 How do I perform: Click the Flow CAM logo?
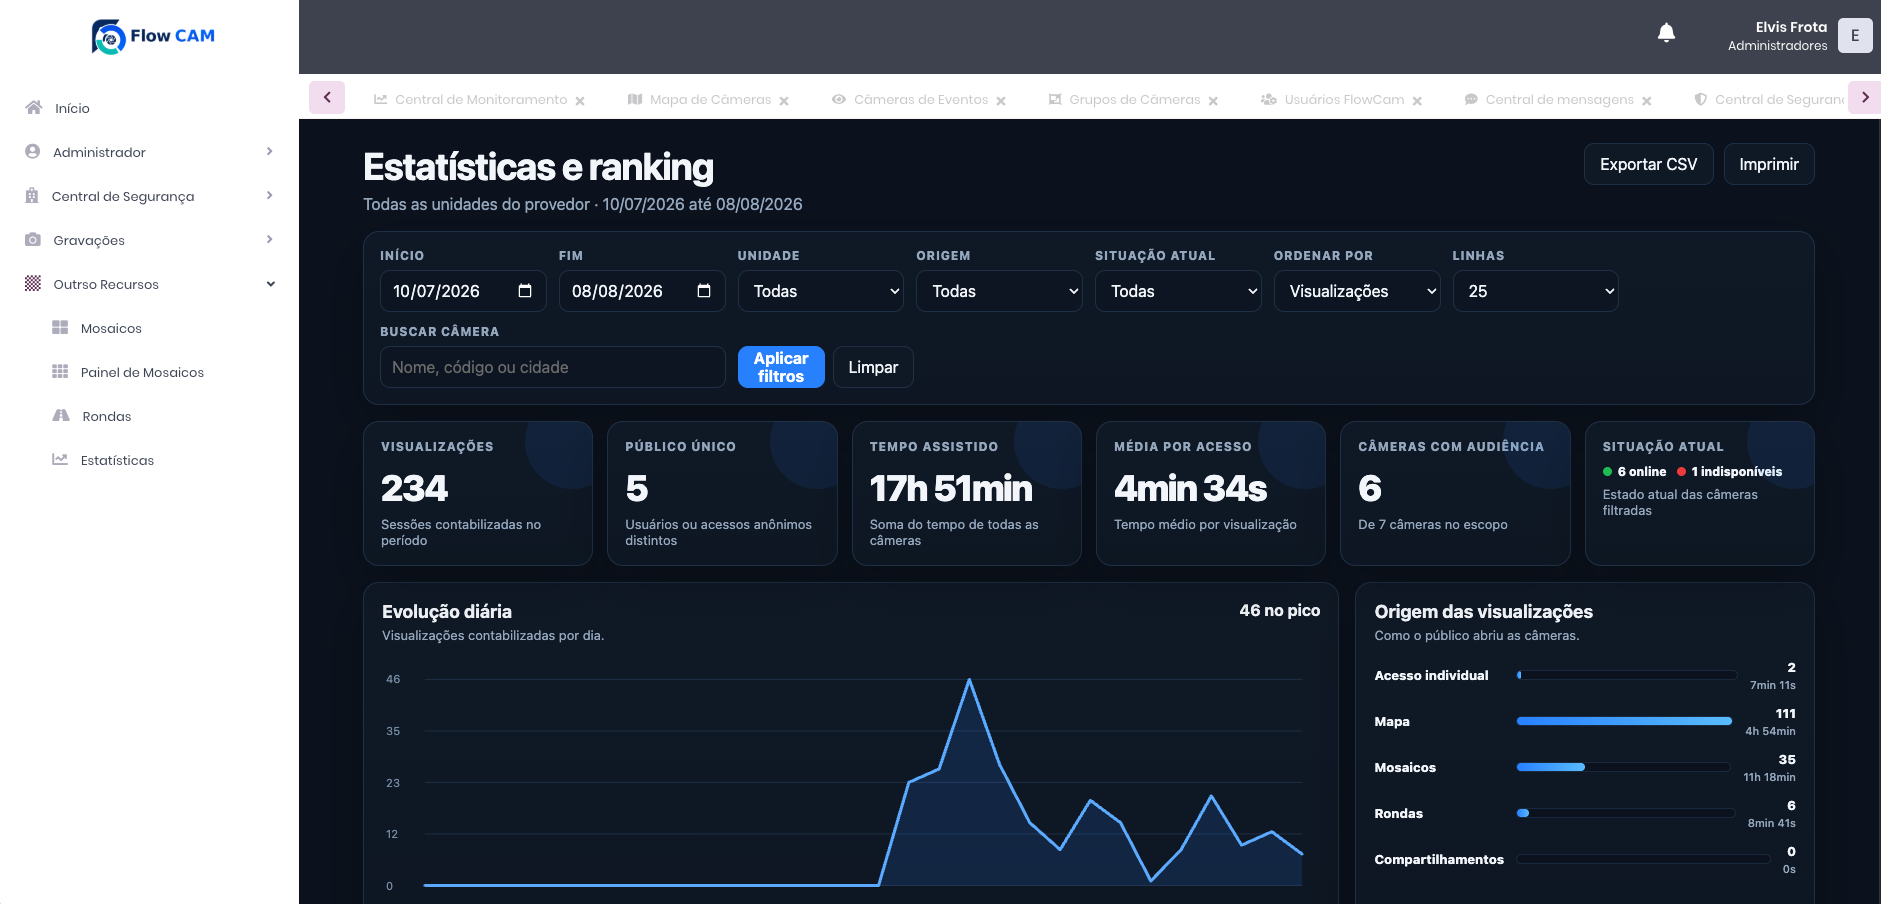click(x=153, y=36)
